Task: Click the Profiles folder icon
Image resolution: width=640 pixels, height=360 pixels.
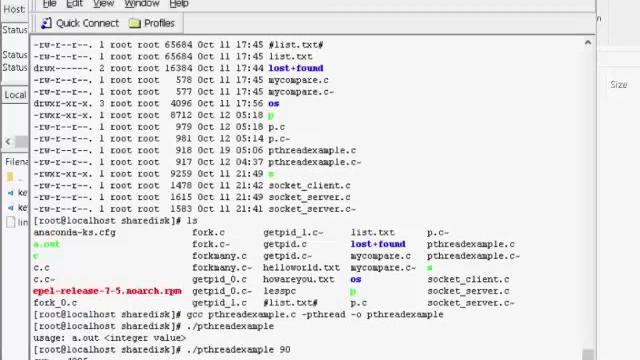Action: 134,23
